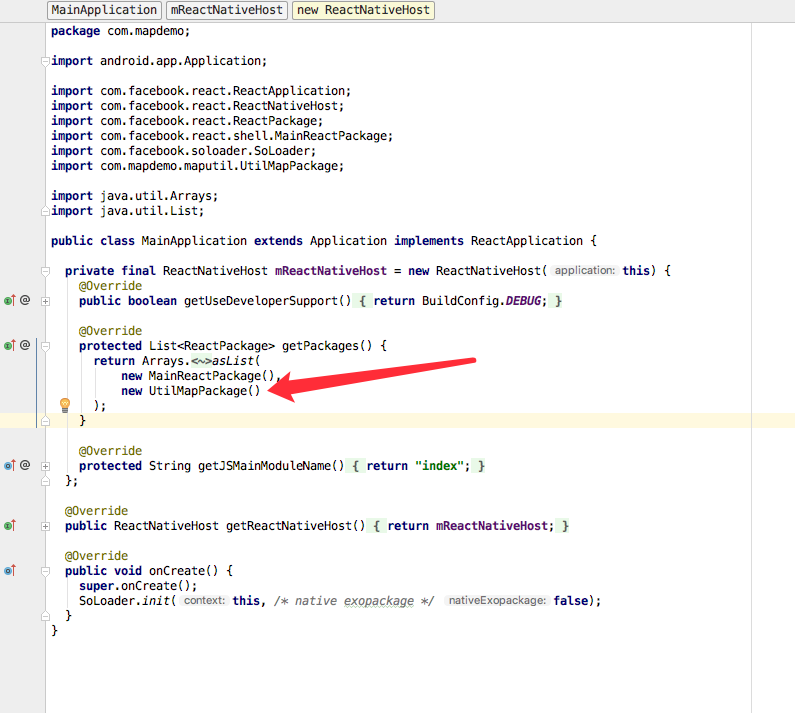Click the @Override annotation above getPackages
The height and width of the screenshot is (713, 795).
[x=110, y=331]
